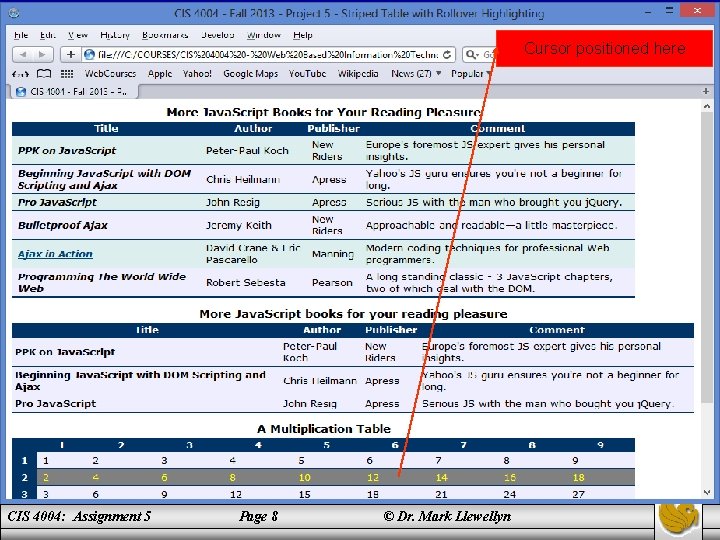Viewport: 720px width, 540px height.
Task: Click 'Bulletproof Ajax' title cell
Action: (x=62, y=225)
